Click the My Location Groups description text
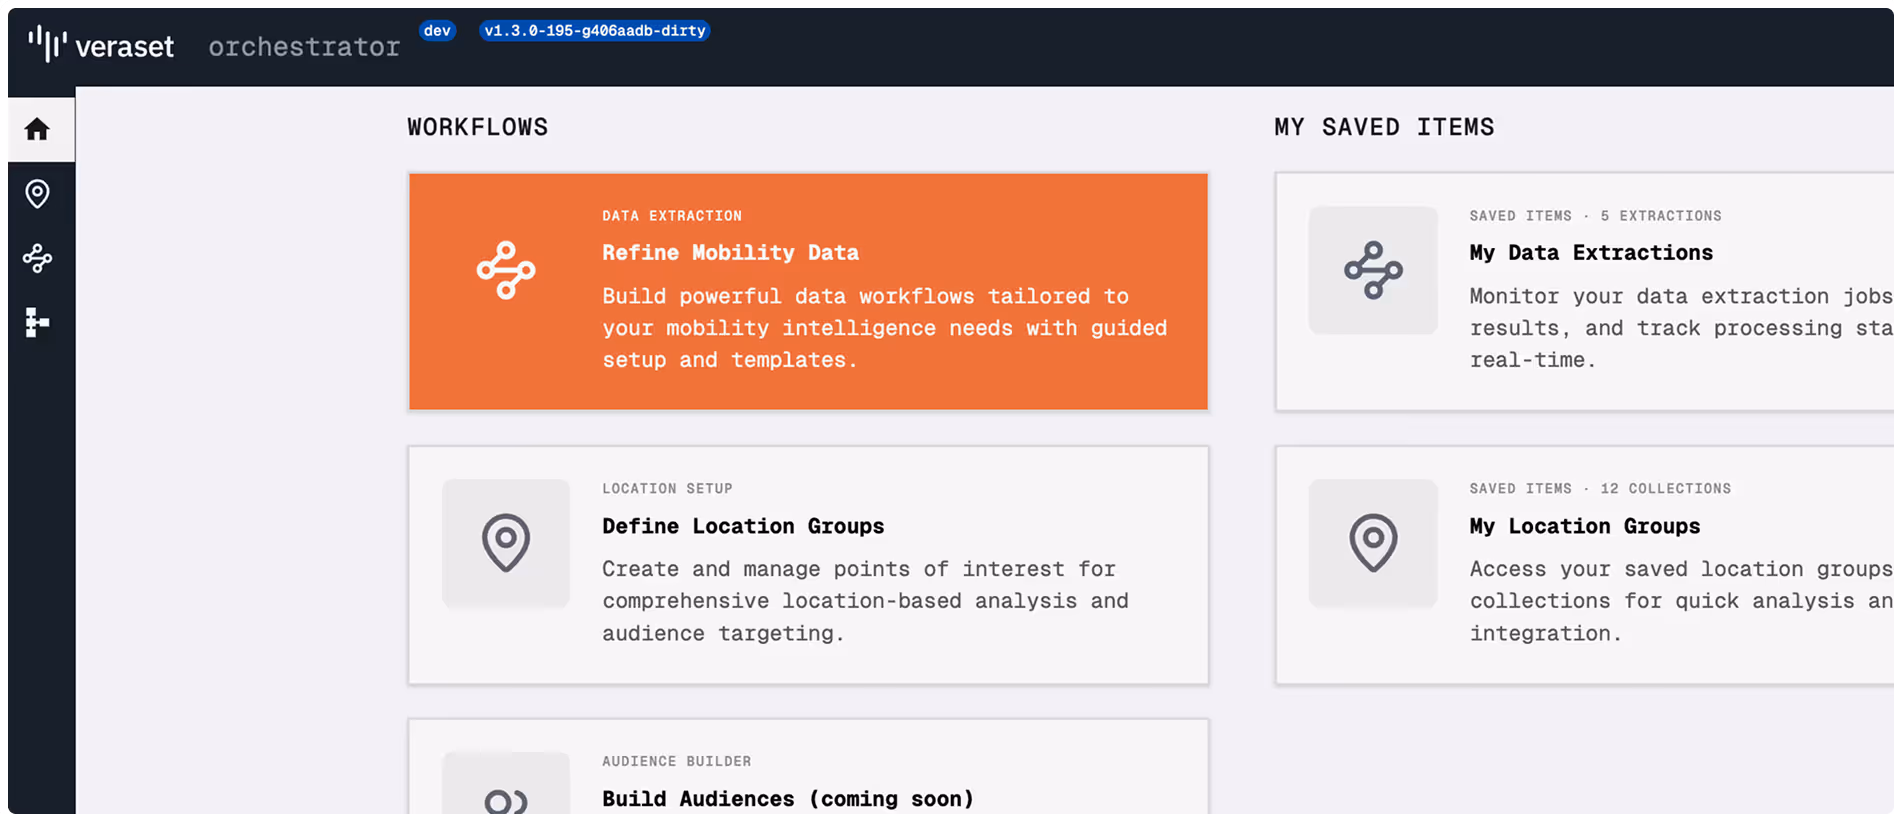This screenshot has width=1894, height=814. (1681, 601)
